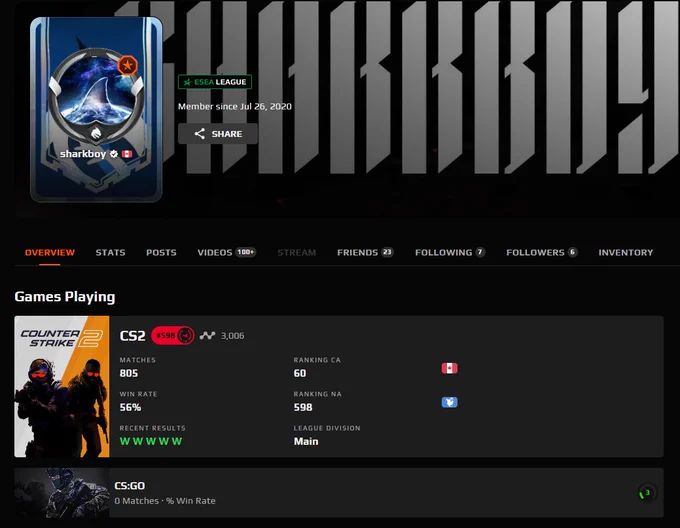
Task: Click the share arrow icon
Action: point(199,134)
